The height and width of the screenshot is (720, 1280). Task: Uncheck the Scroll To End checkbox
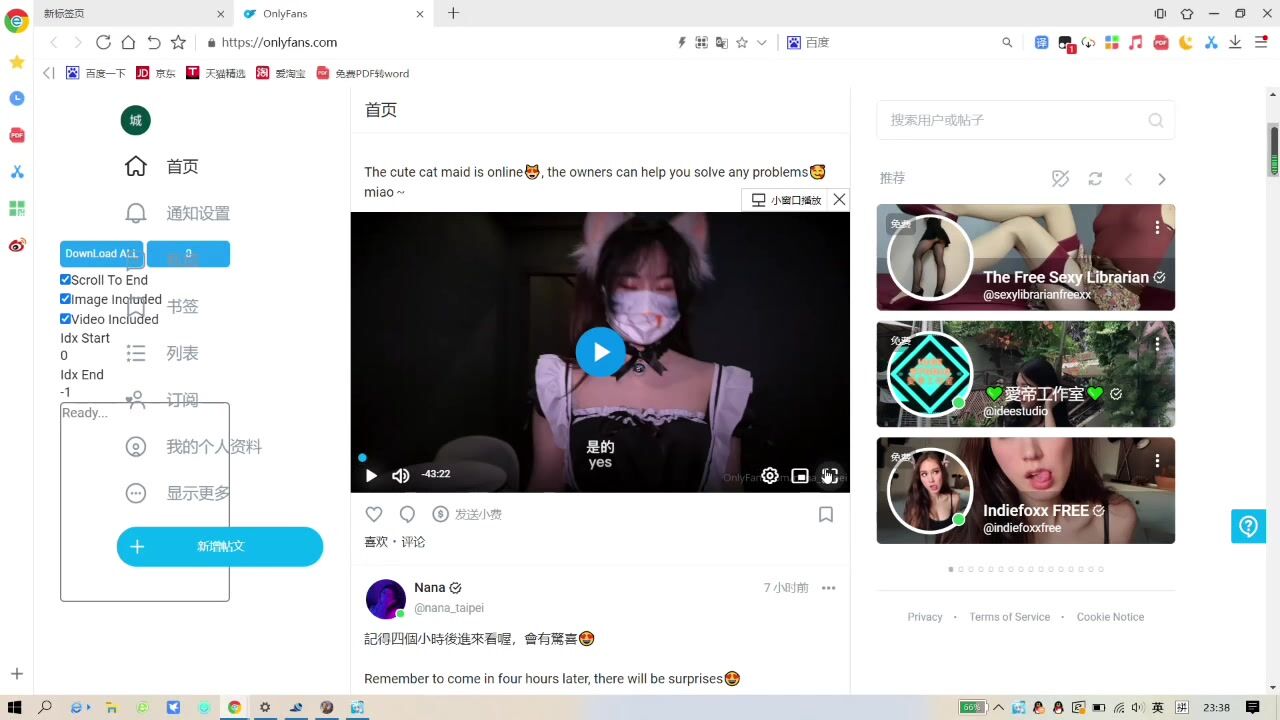tap(66, 280)
